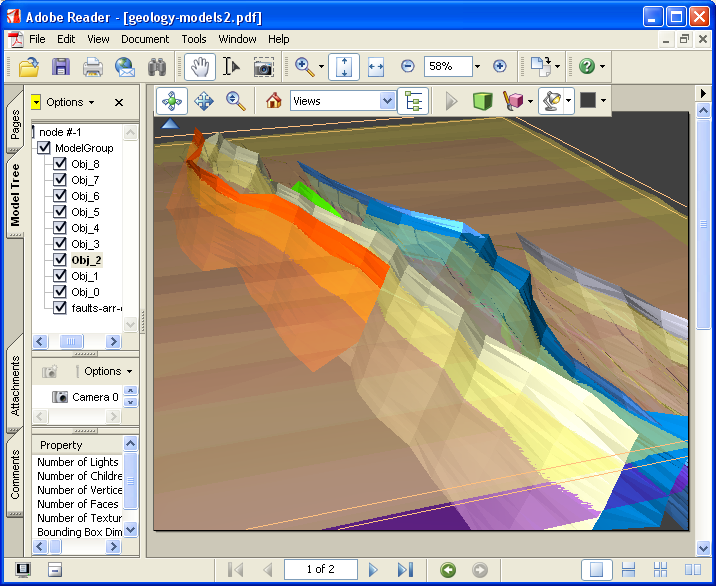716x586 pixels.
Task: Open the Views dropdown
Action: [x=387, y=101]
